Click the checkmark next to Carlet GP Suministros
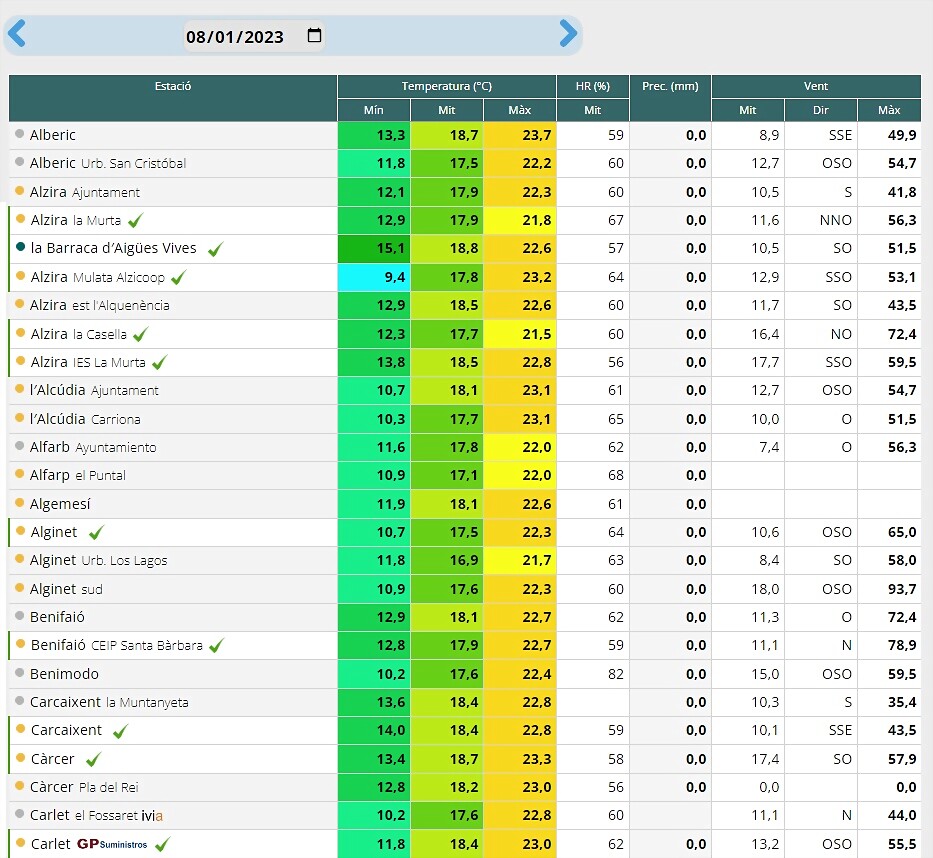This screenshot has height=858, width=933. click(x=162, y=844)
